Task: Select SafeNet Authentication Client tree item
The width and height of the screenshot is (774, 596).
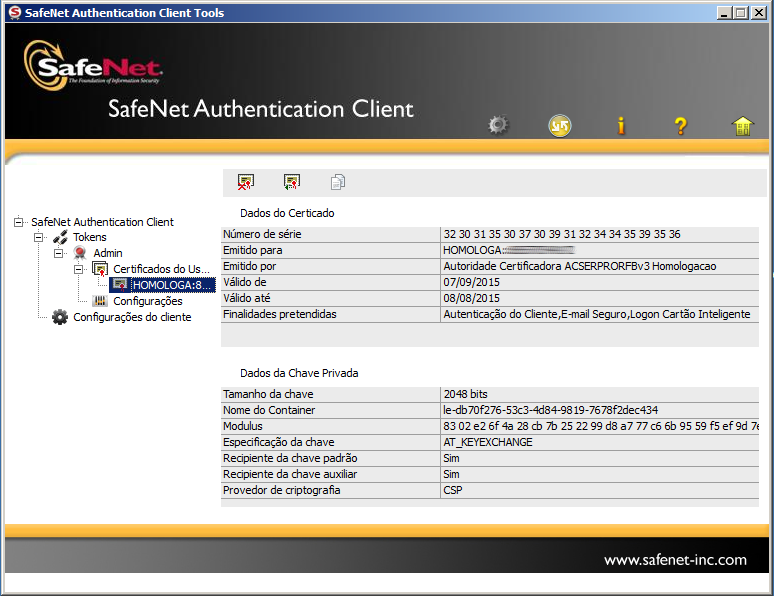Action: 102,222
